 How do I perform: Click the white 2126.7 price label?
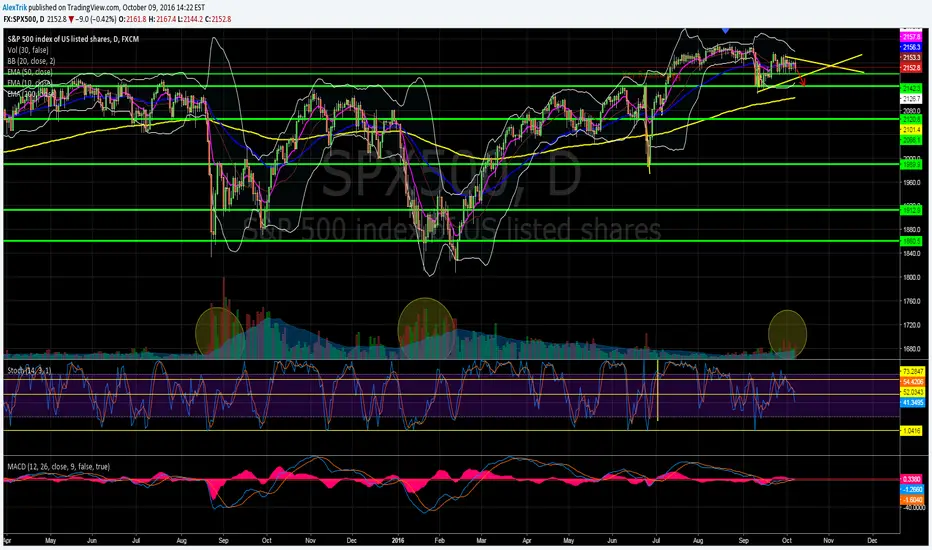[911, 99]
